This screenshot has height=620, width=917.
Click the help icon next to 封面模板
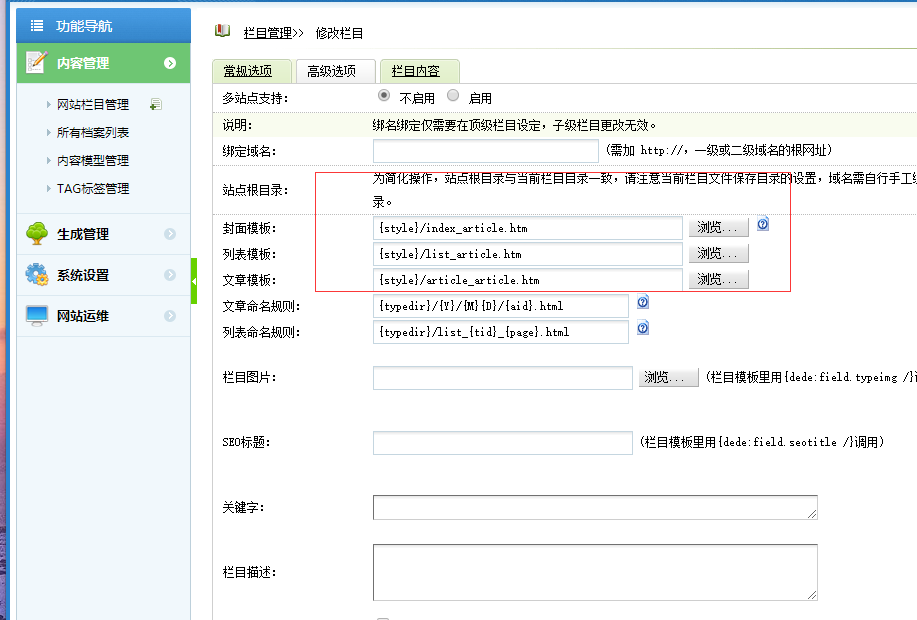click(x=762, y=224)
